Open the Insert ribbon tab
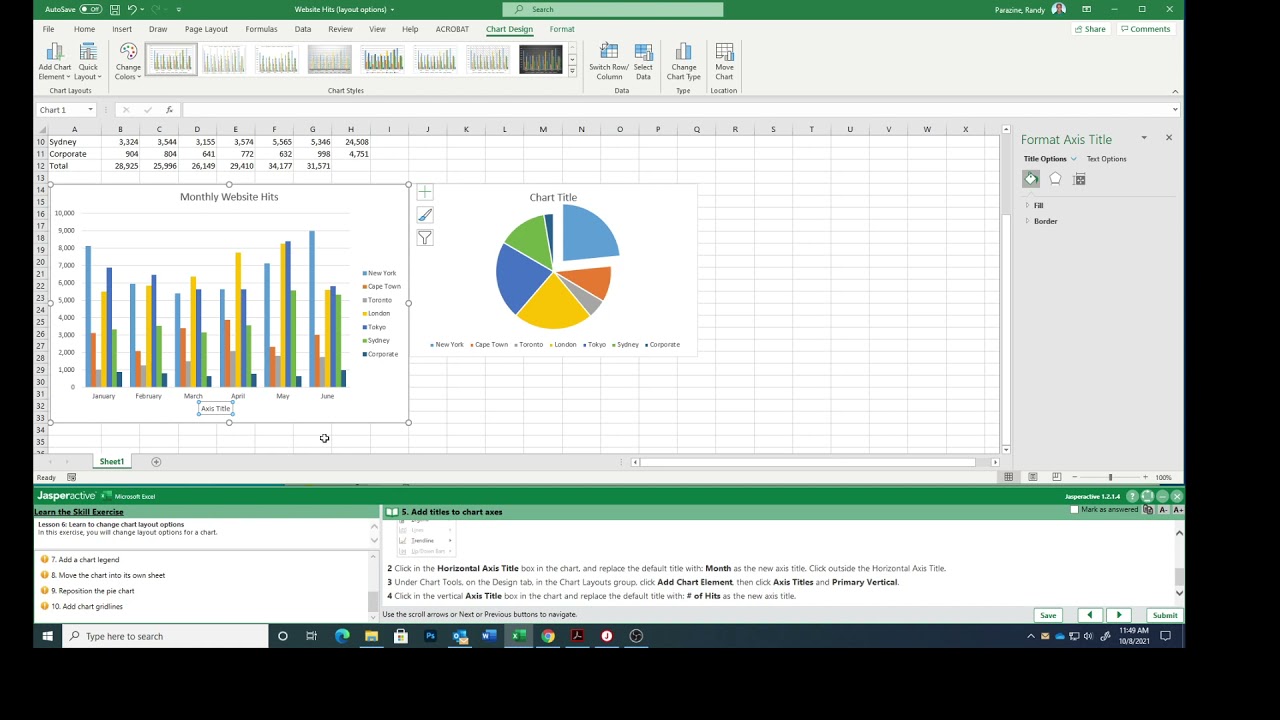Screen dimensions: 1280x720 122,29
